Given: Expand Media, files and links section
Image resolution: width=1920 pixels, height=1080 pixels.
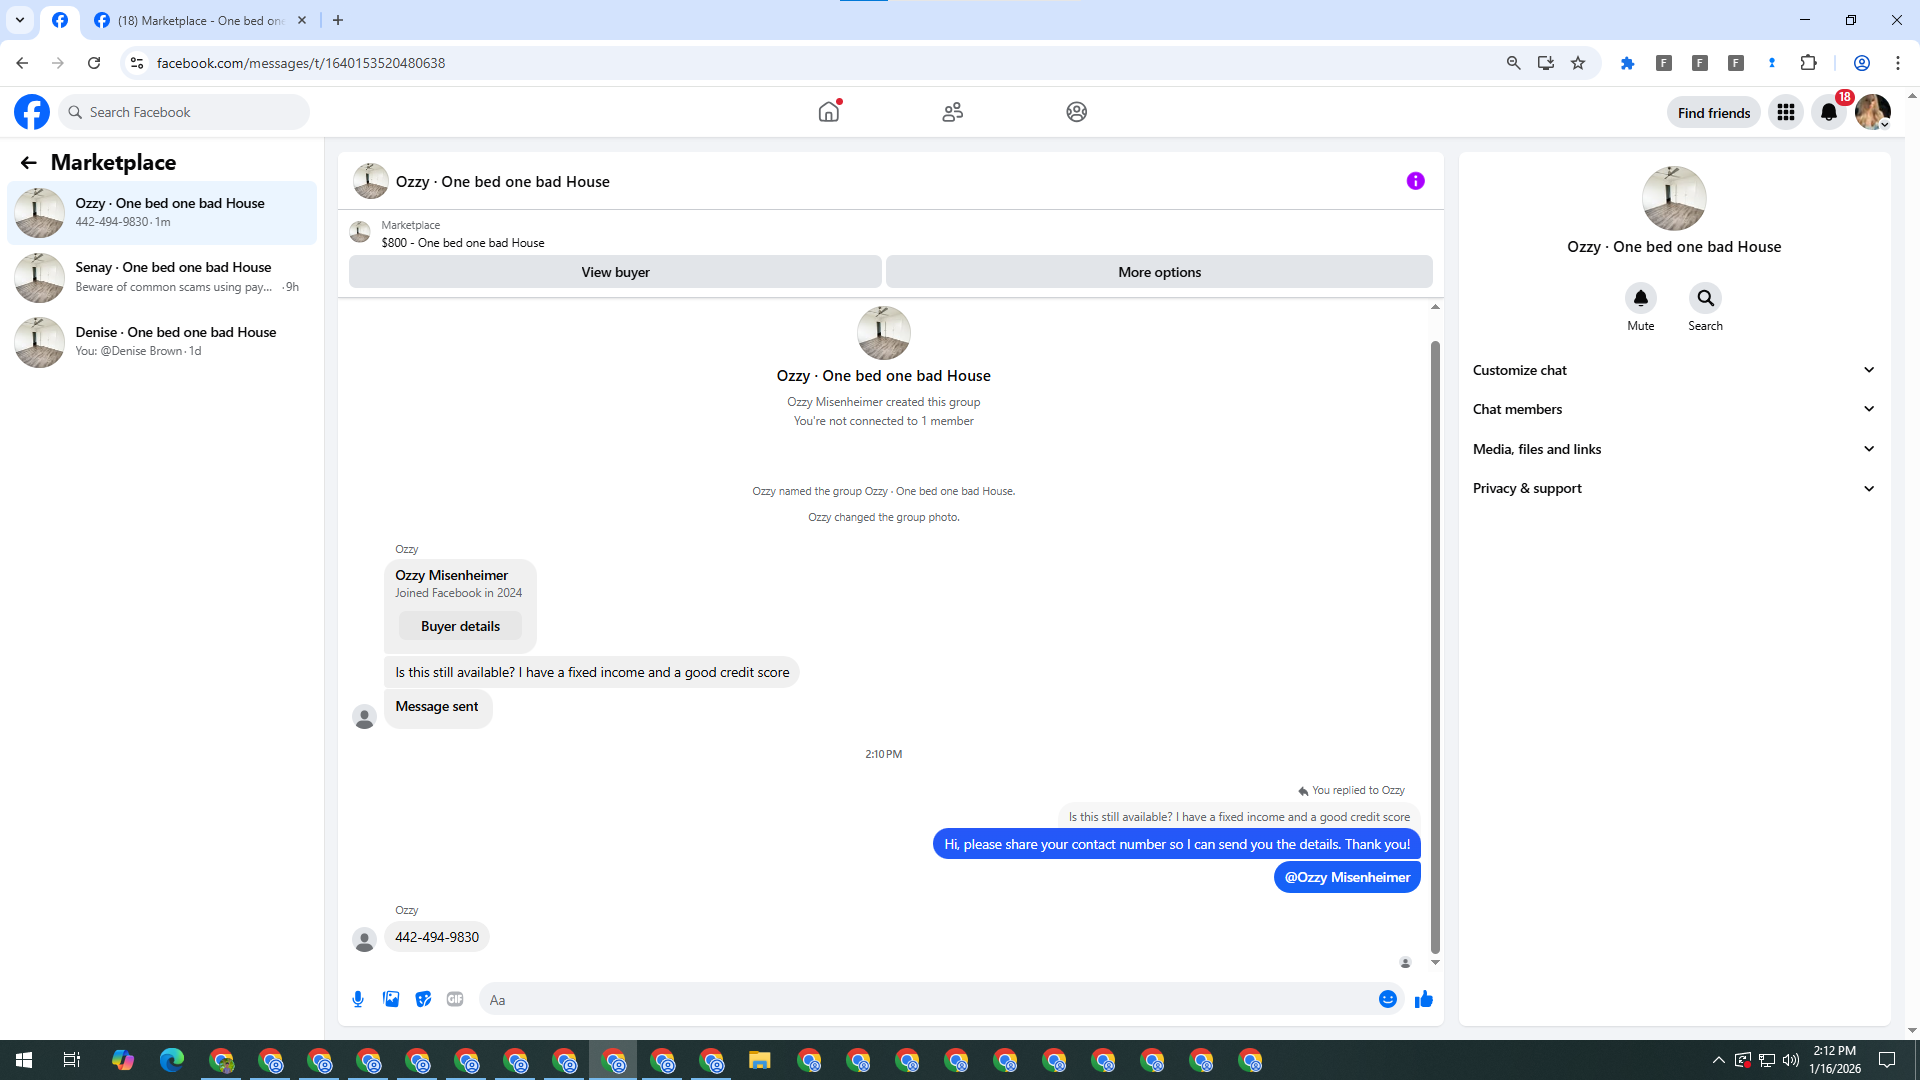Looking at the screenshot, I should [x=1673, y=449].
